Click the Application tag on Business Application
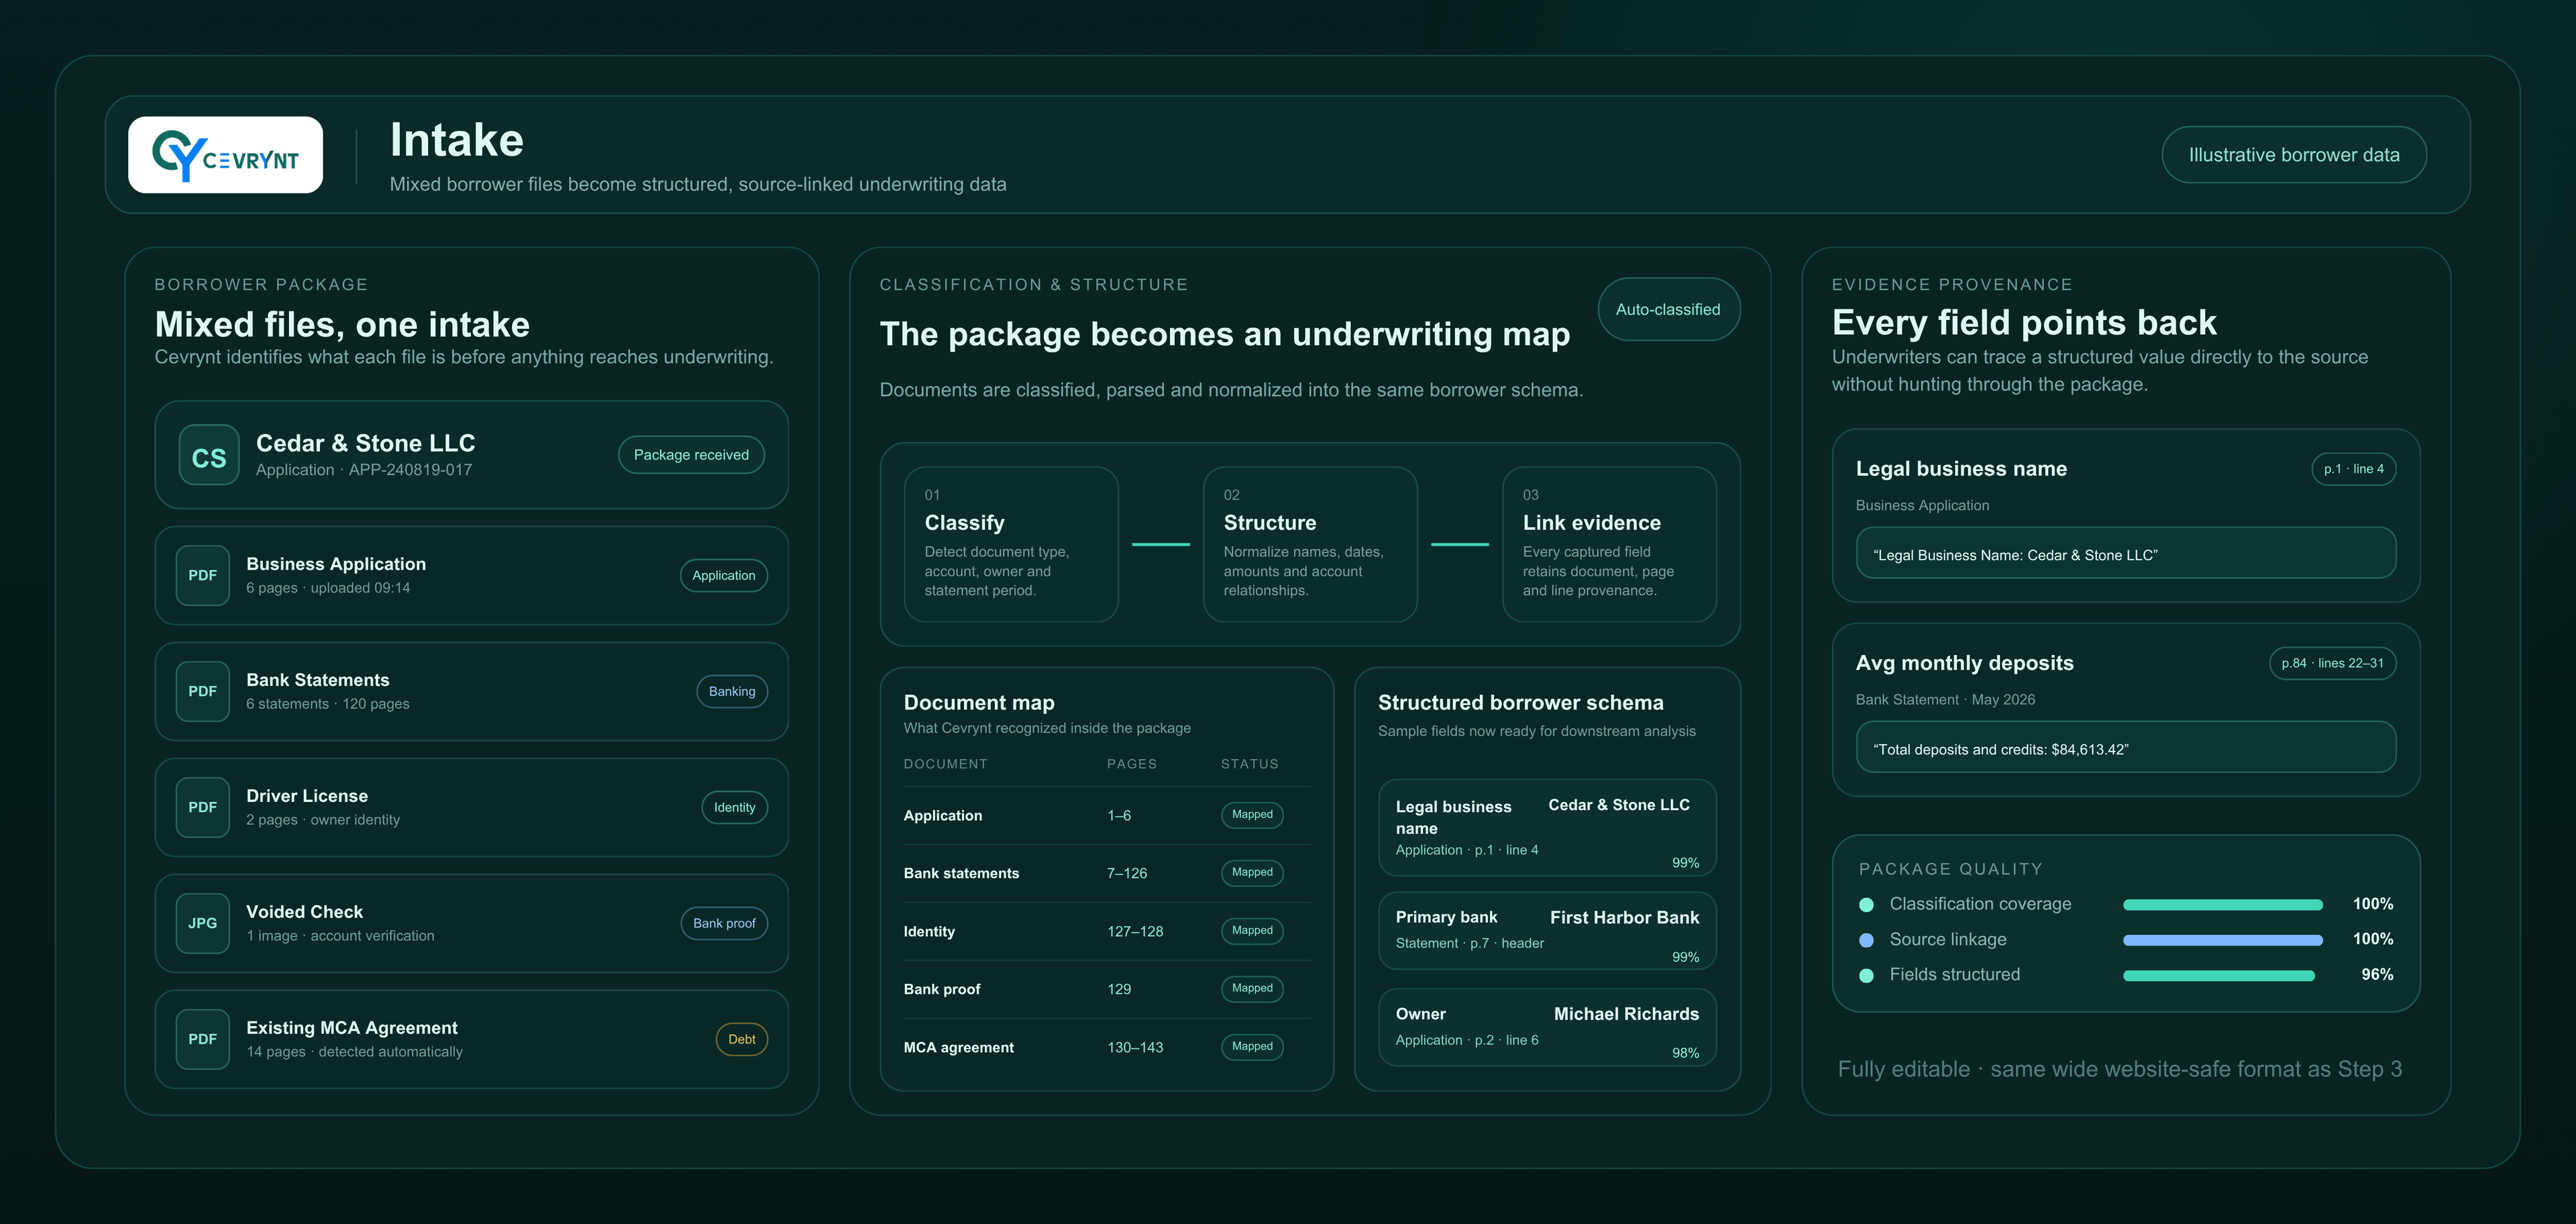Viewport: 2576px width, 1224px height. tap(724, 575)
